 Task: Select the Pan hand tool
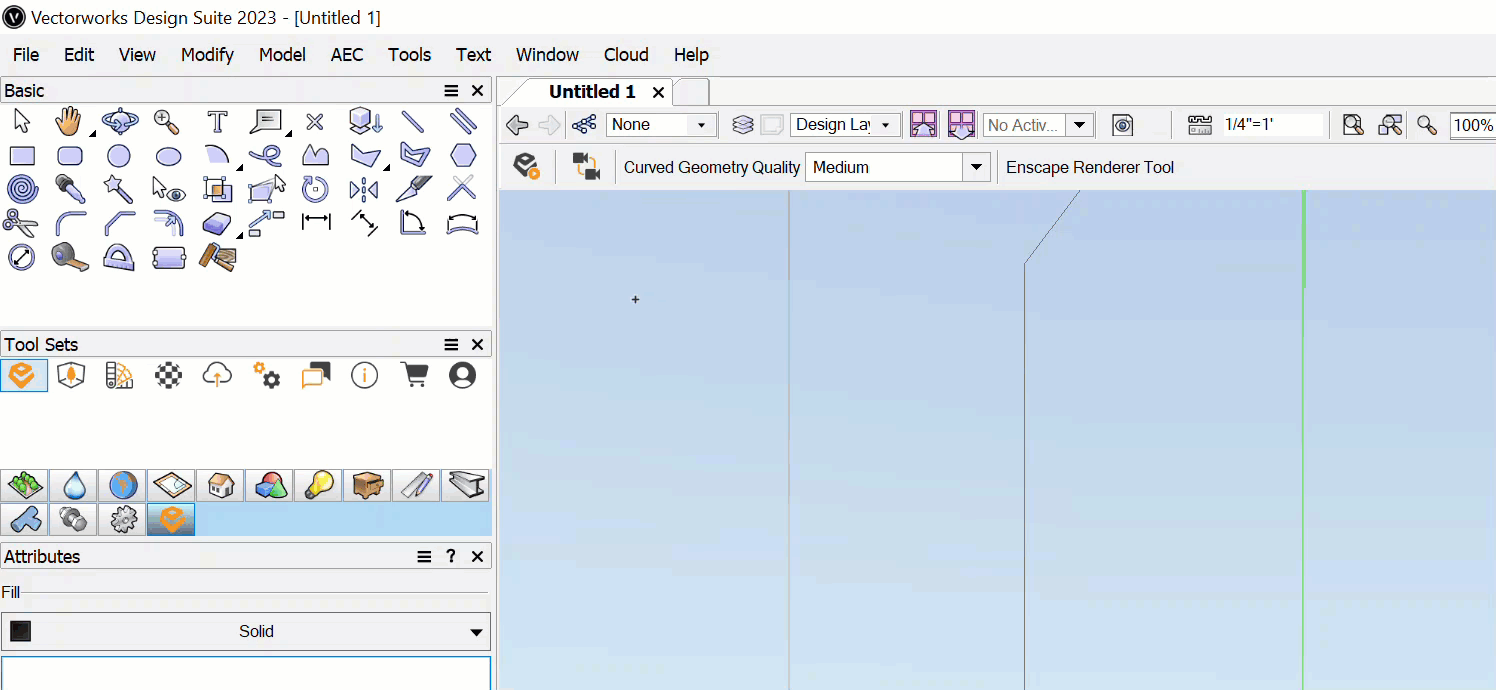point(68,122)
